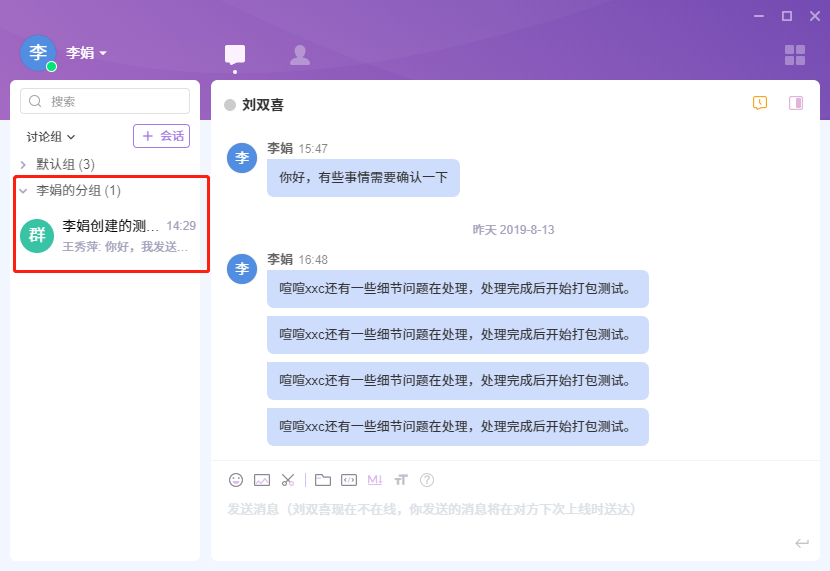
Task: Insert code snippet with the code icon
Action: coord(349,480)
